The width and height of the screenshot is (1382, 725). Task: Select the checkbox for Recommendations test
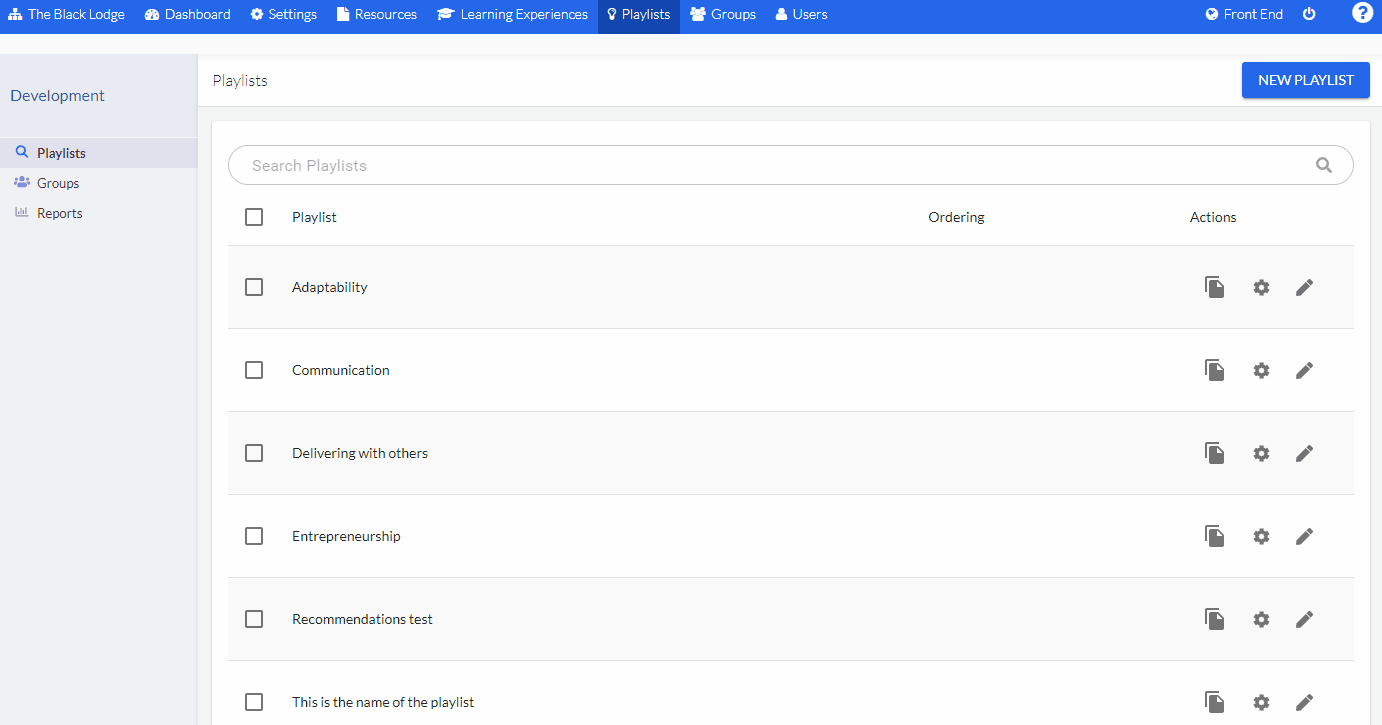click(253, 619)
